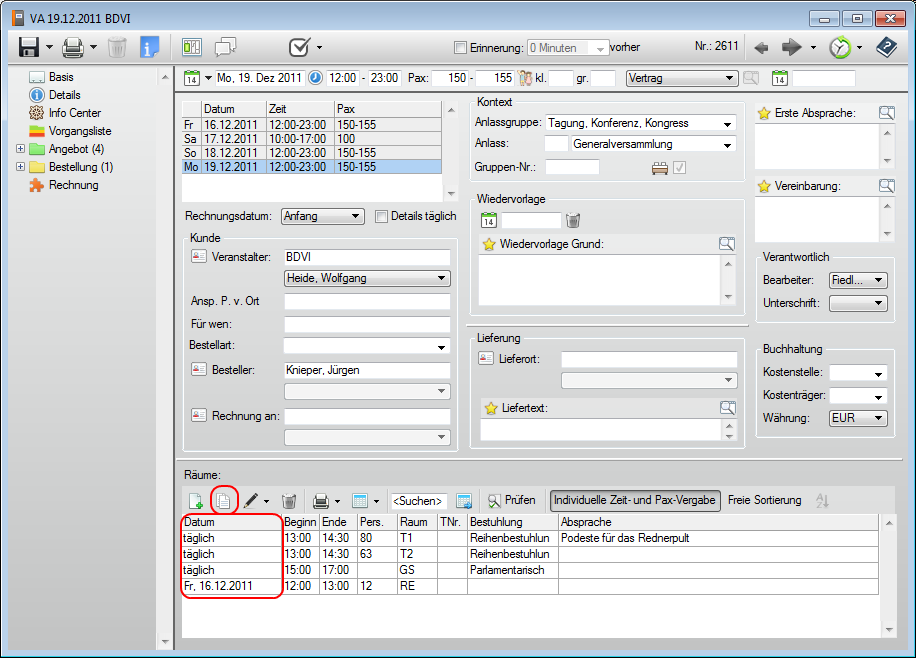Click the Prüfen button
The height and width of the screenshot is (658, 916).
pyautogui.click(x=511, y=500)
